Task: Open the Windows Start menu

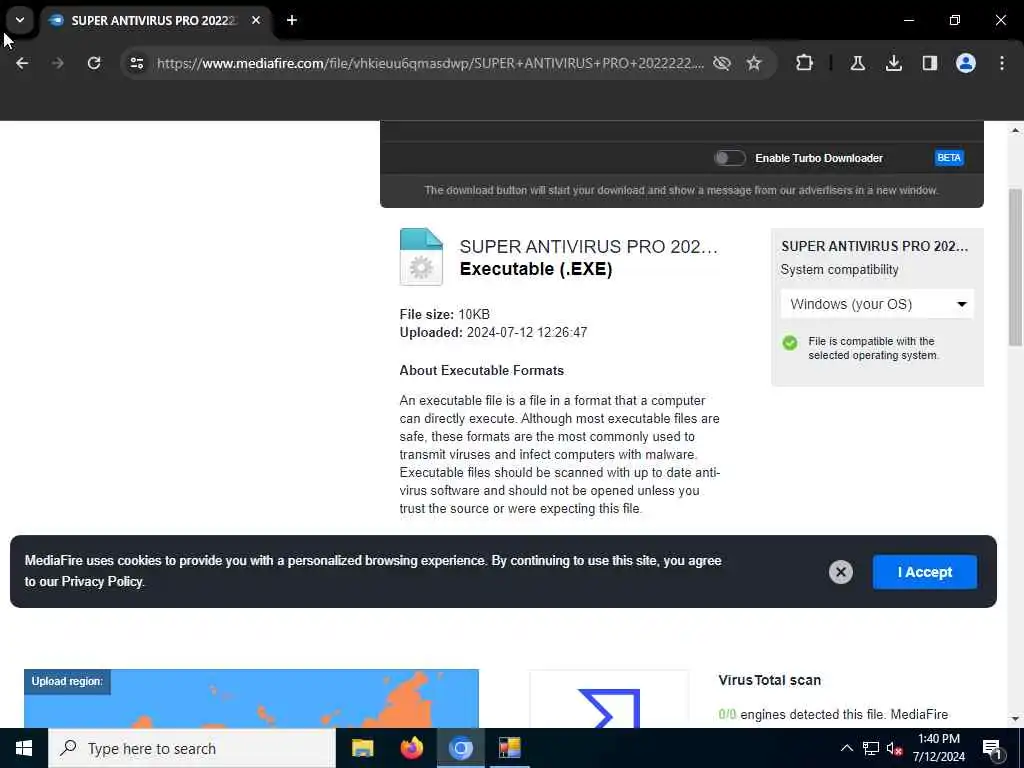Action: [24, 748]
